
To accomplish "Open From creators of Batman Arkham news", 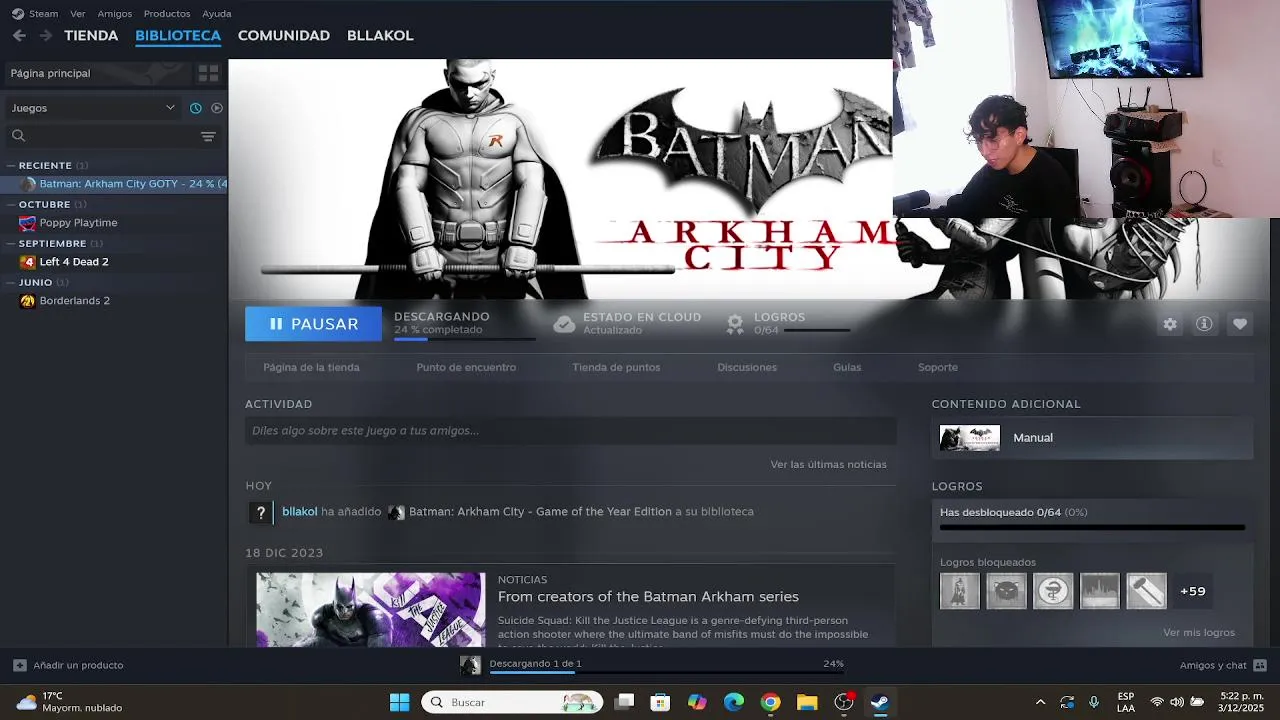I will [648, 596].
